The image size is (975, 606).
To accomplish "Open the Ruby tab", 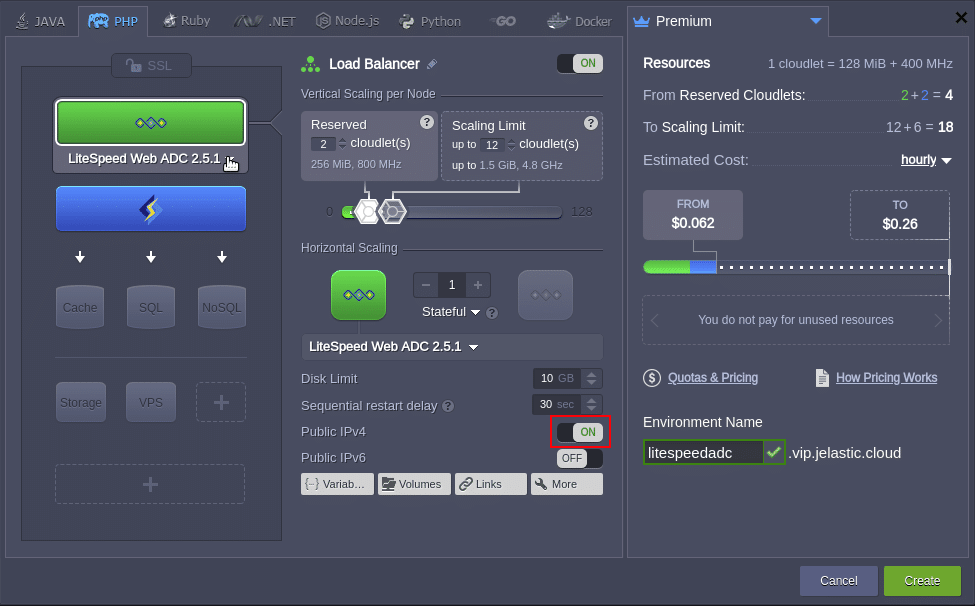I will [x=187, y=21].
